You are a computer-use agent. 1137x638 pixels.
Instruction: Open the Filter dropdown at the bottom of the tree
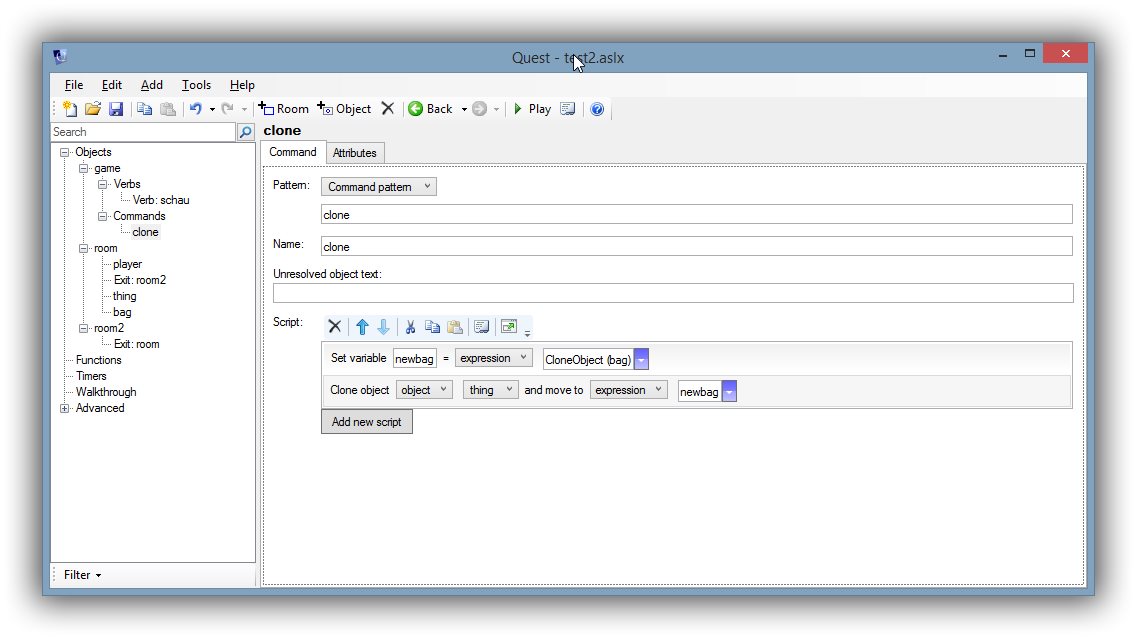point(82,575)
